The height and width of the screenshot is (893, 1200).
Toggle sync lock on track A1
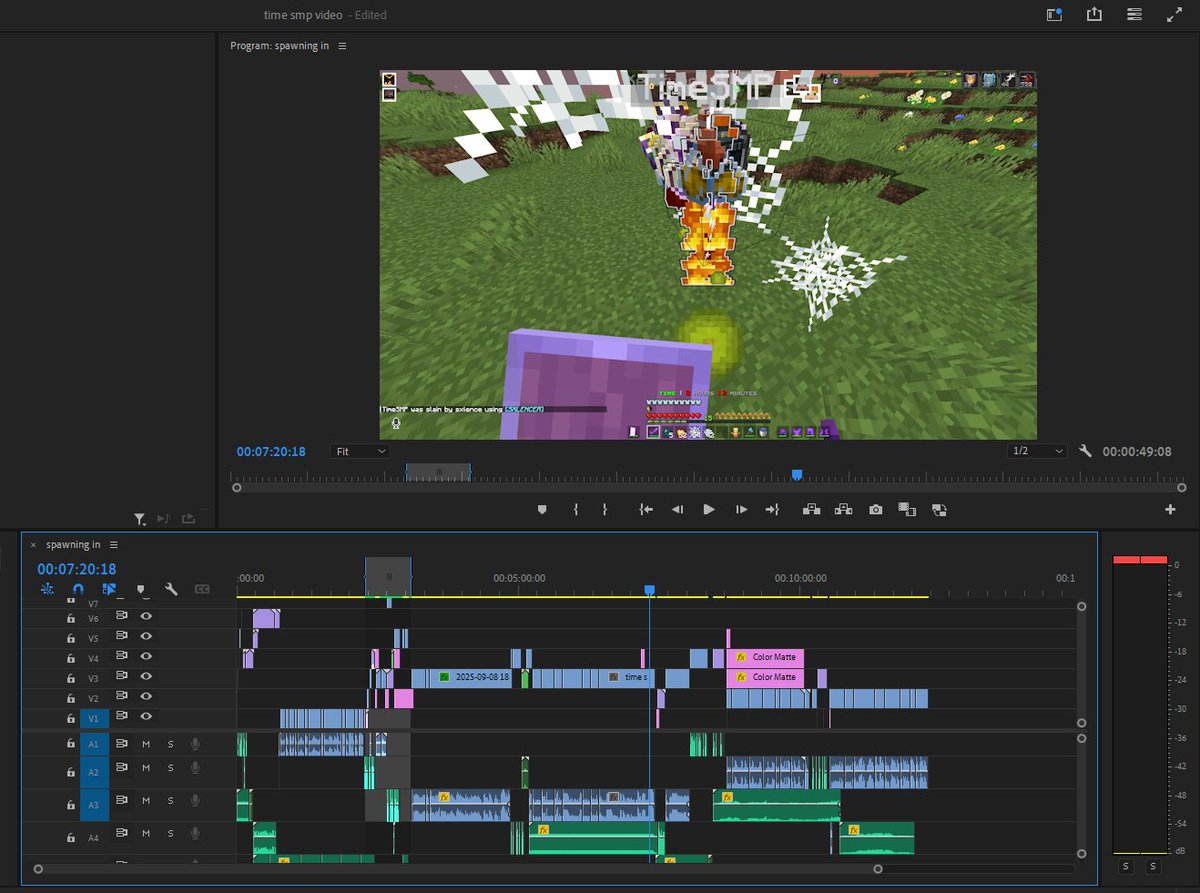[x=122, y=743]
